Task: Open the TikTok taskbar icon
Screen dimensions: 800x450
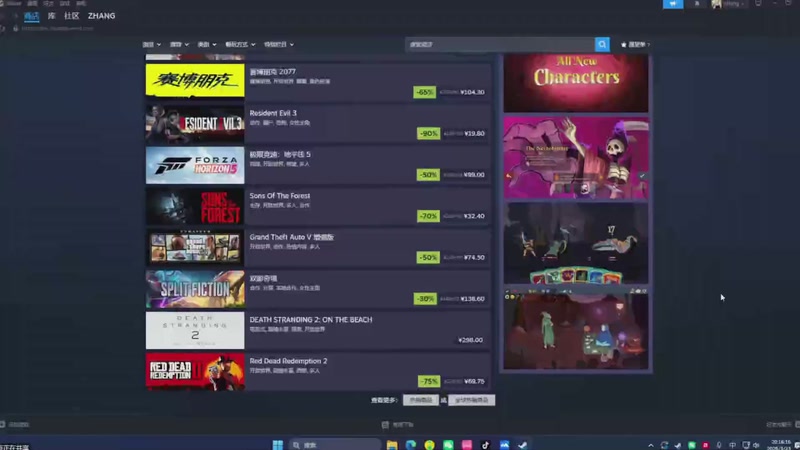Action: 485,445
